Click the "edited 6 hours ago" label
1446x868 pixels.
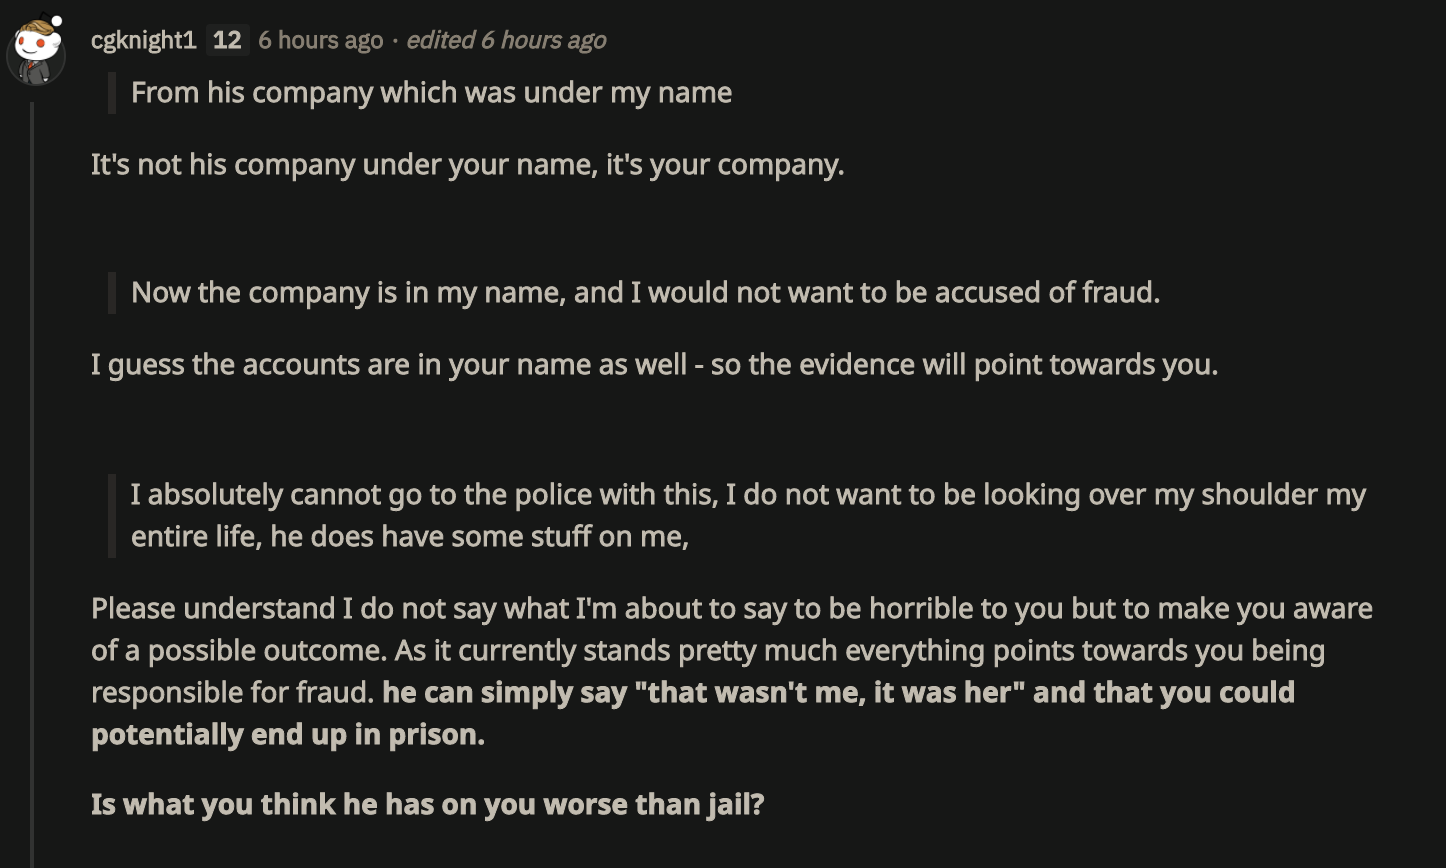click(x=506, y=40)
